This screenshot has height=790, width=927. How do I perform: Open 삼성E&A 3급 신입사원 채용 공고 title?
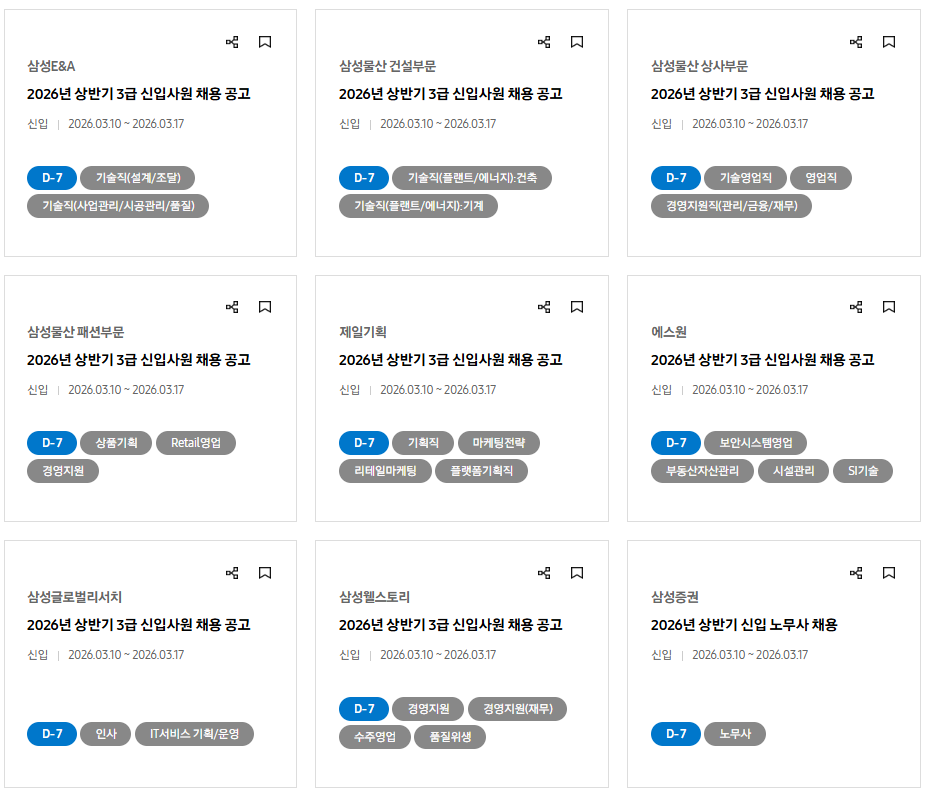tap(138, 94)
